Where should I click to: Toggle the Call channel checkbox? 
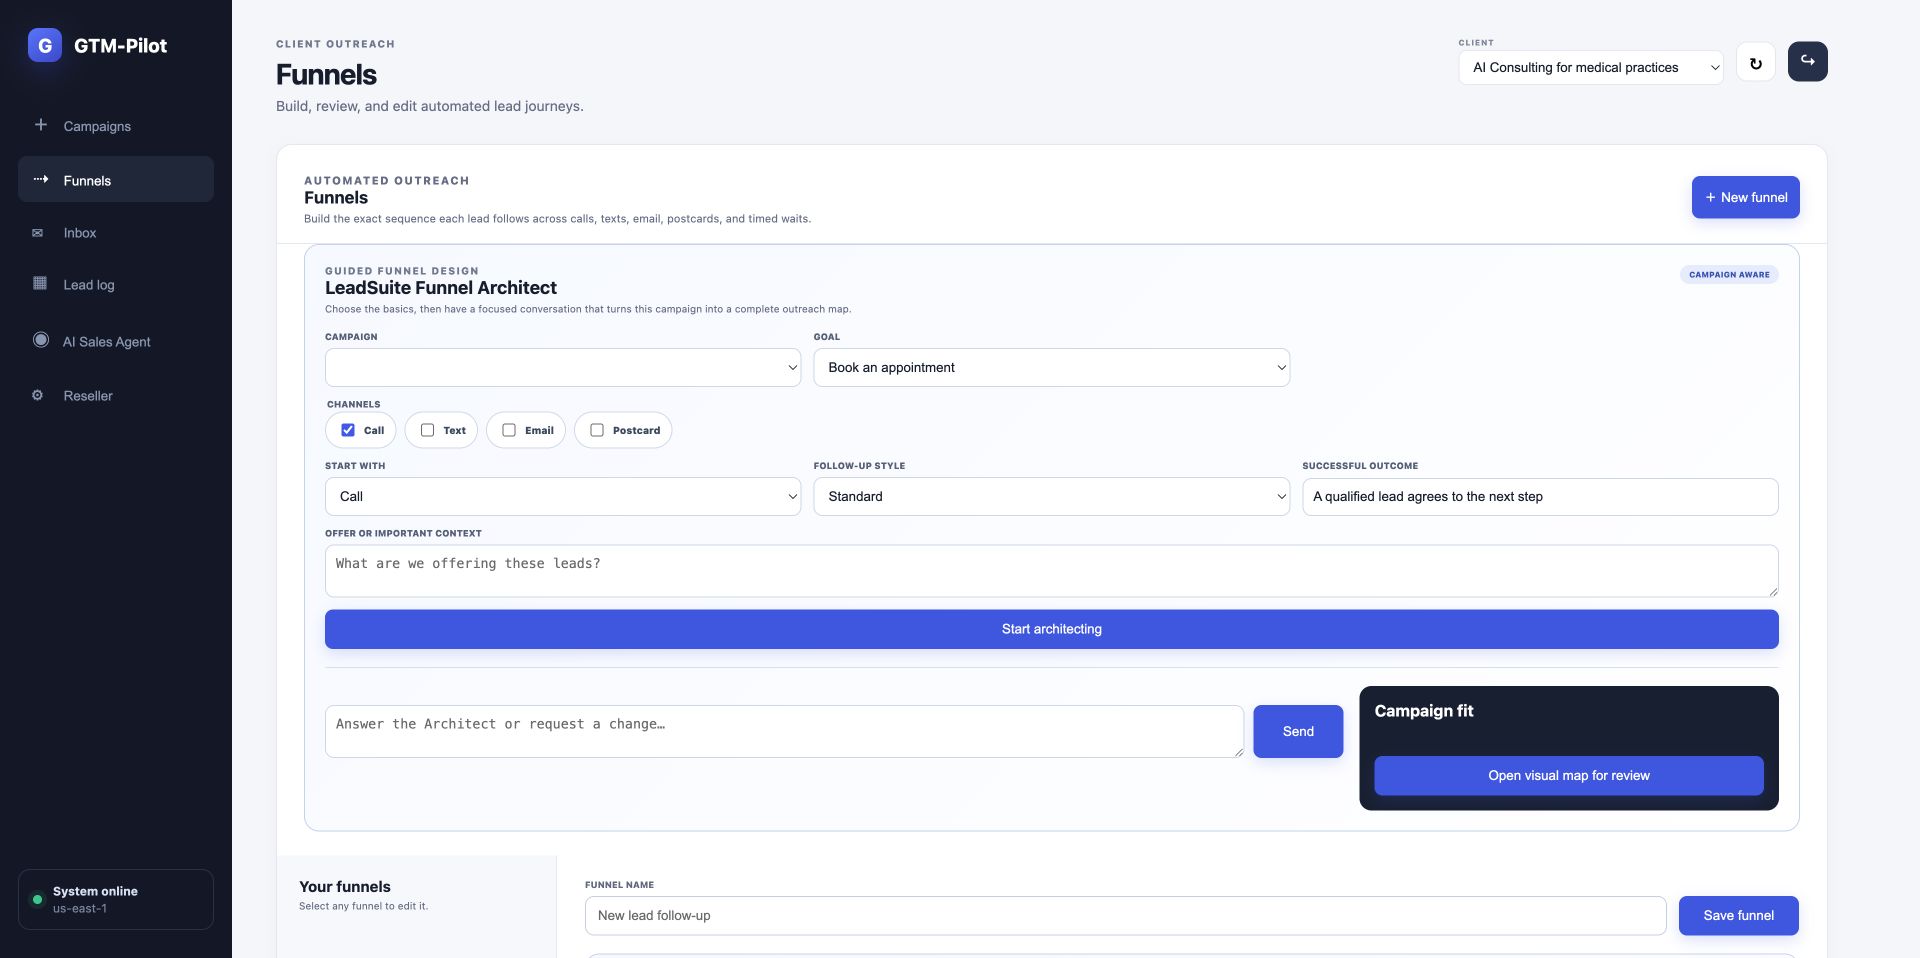348,430
